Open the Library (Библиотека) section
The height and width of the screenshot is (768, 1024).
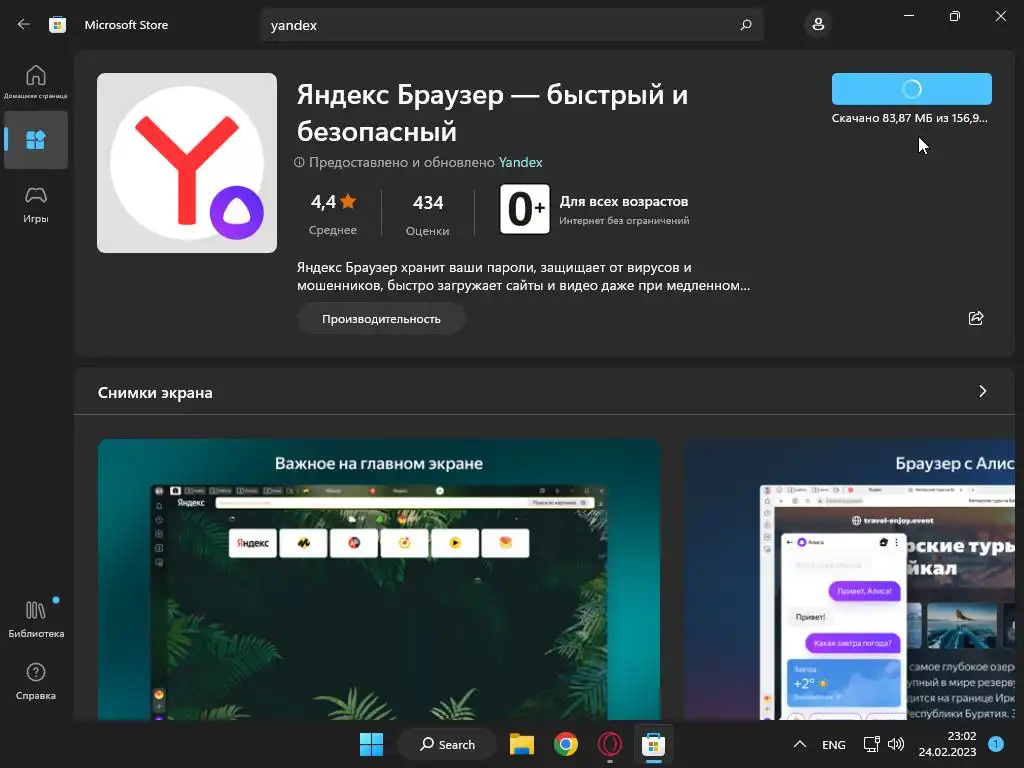click(36, 618)
